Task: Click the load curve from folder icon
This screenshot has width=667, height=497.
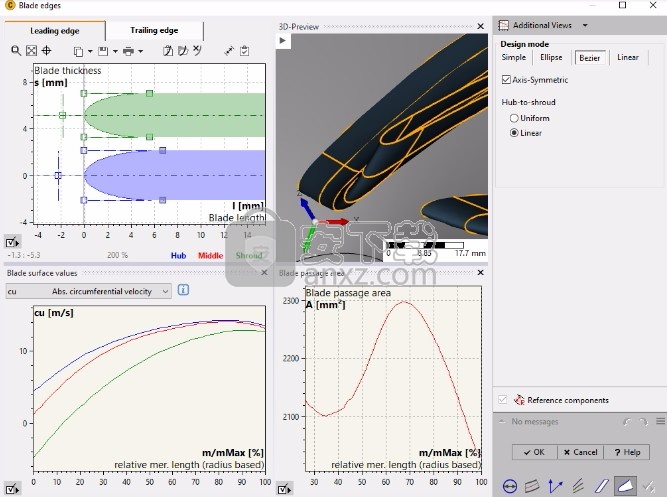Action: tap(183, 51)
